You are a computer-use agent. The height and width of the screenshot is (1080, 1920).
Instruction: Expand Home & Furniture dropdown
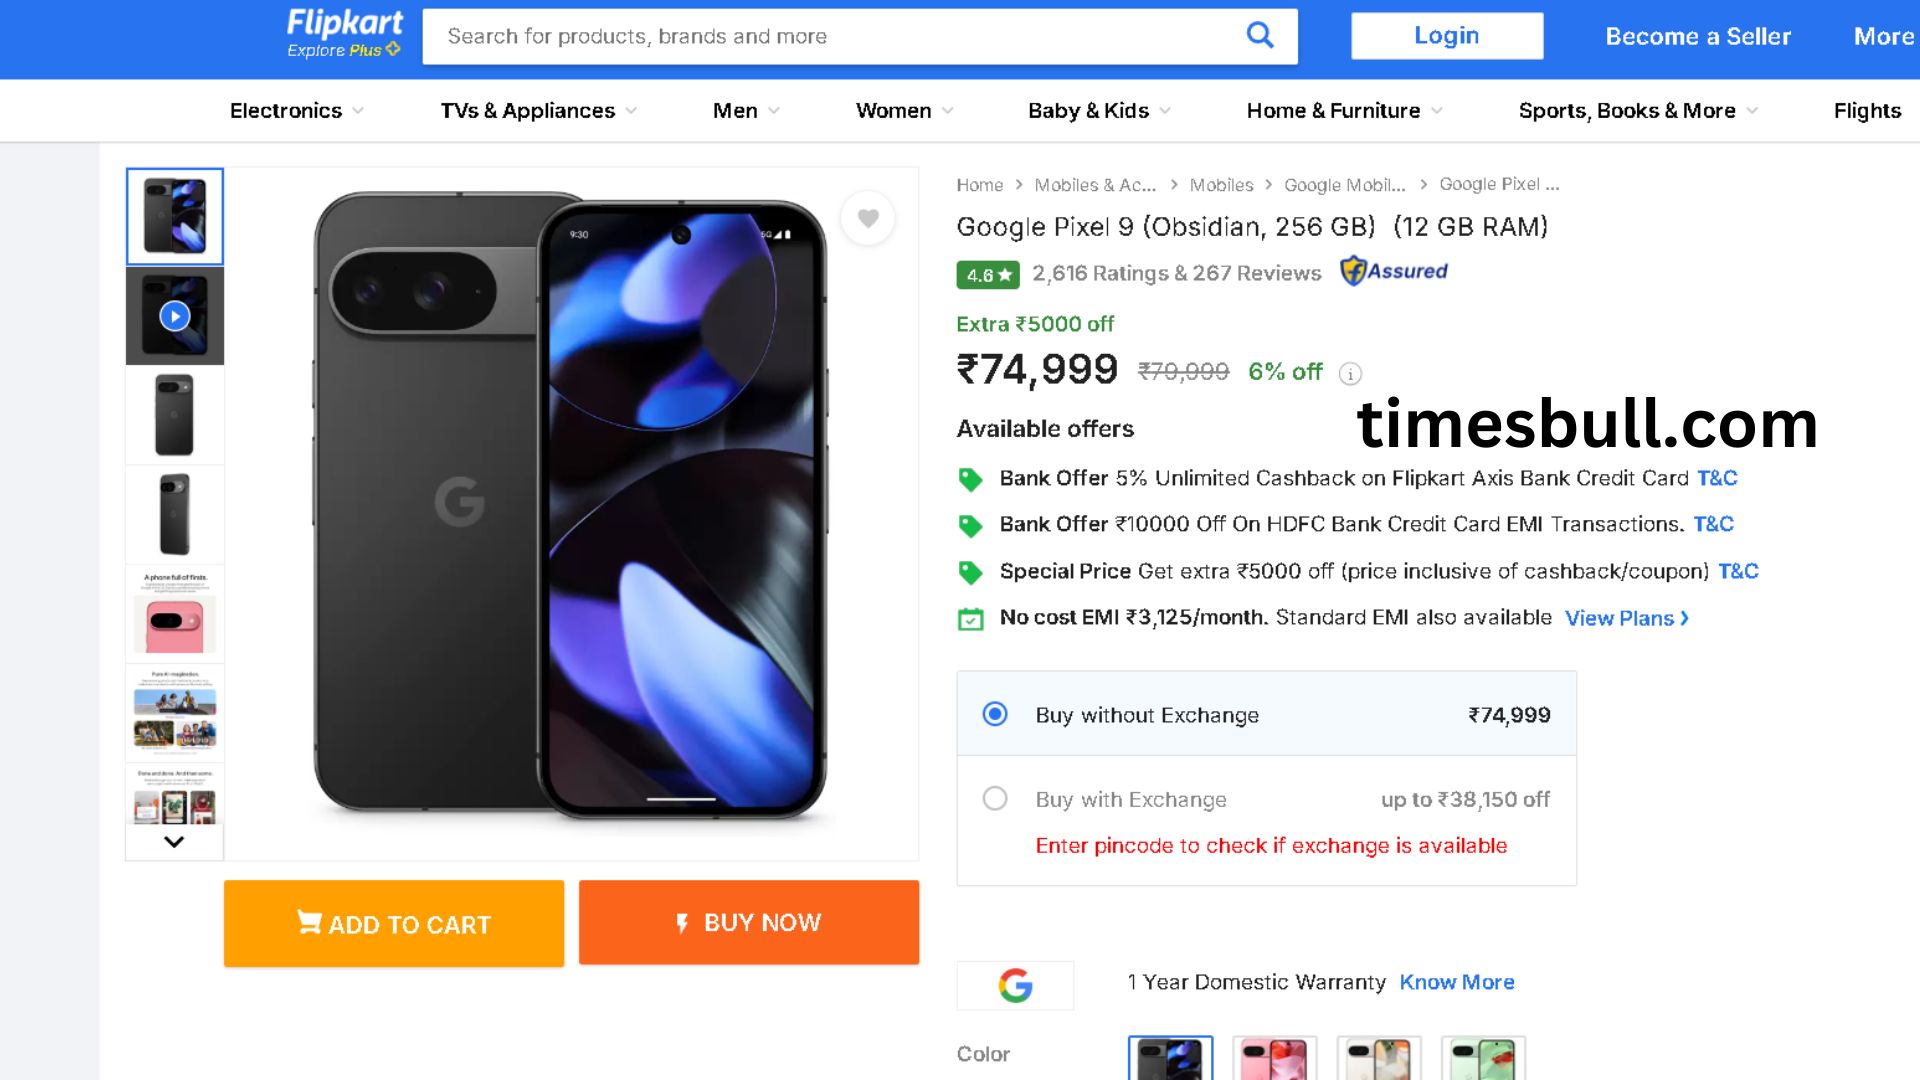coord(1343,111)
